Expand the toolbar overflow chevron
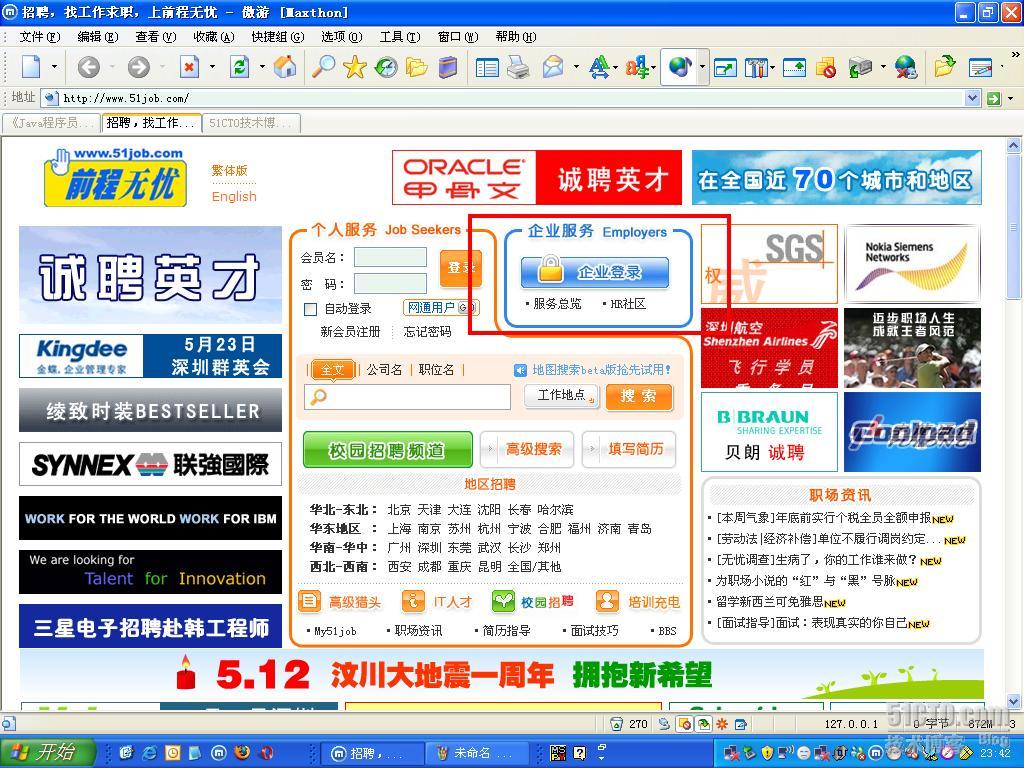Image resolution: width=1024 pixels, height=768 pixels. (x=1014, y=55)
